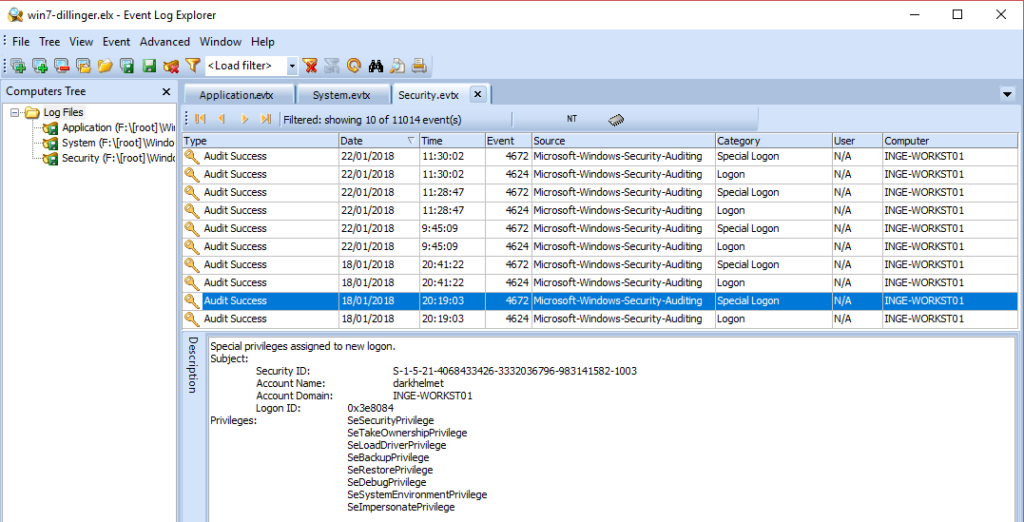Go to last event navigation arrow
The height and width of the screenshot is (522, 1024).
[265, 119]
